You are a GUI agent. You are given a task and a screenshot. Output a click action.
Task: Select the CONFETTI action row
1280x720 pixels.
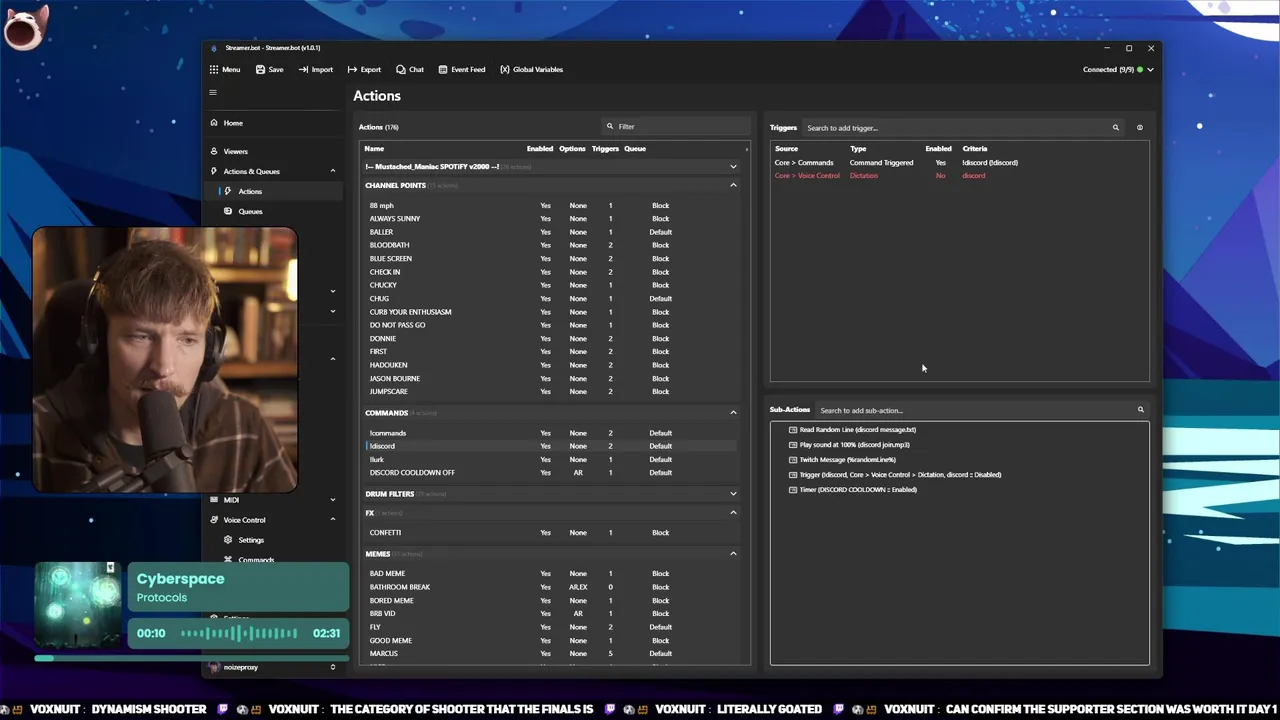click(x=550, y=533)
